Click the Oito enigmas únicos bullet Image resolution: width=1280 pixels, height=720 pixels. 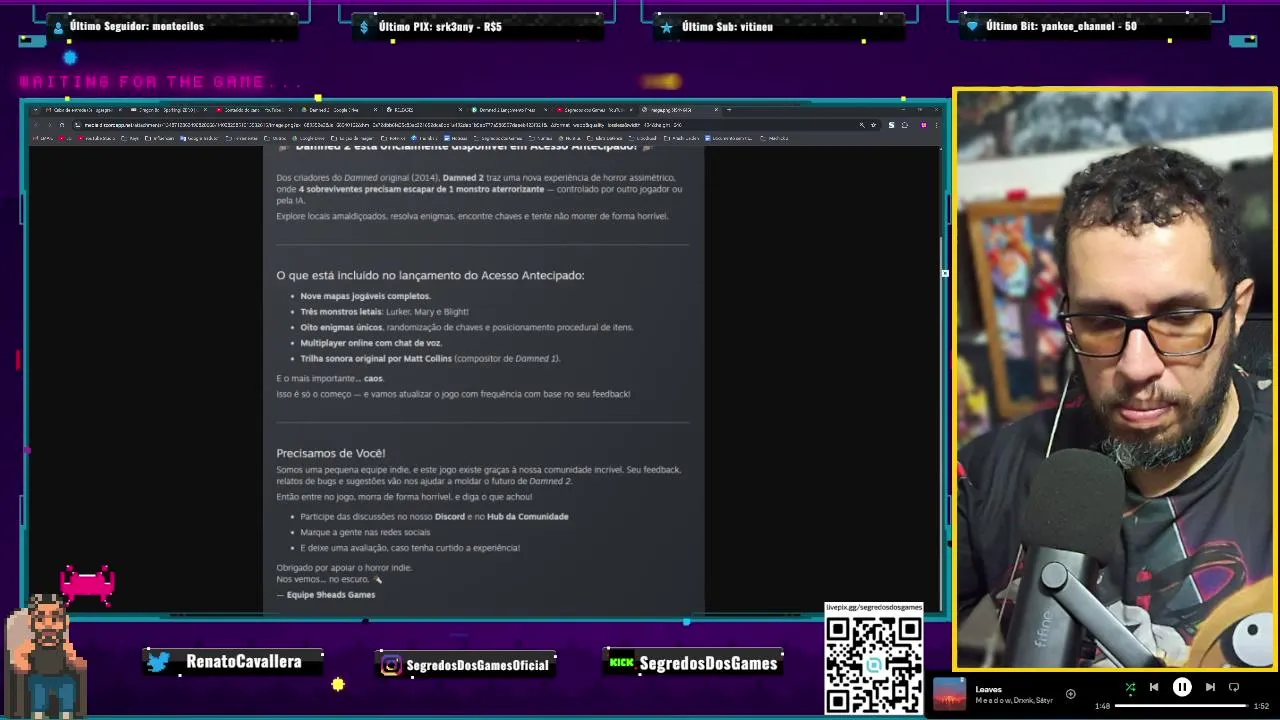(x=466, y=327)
